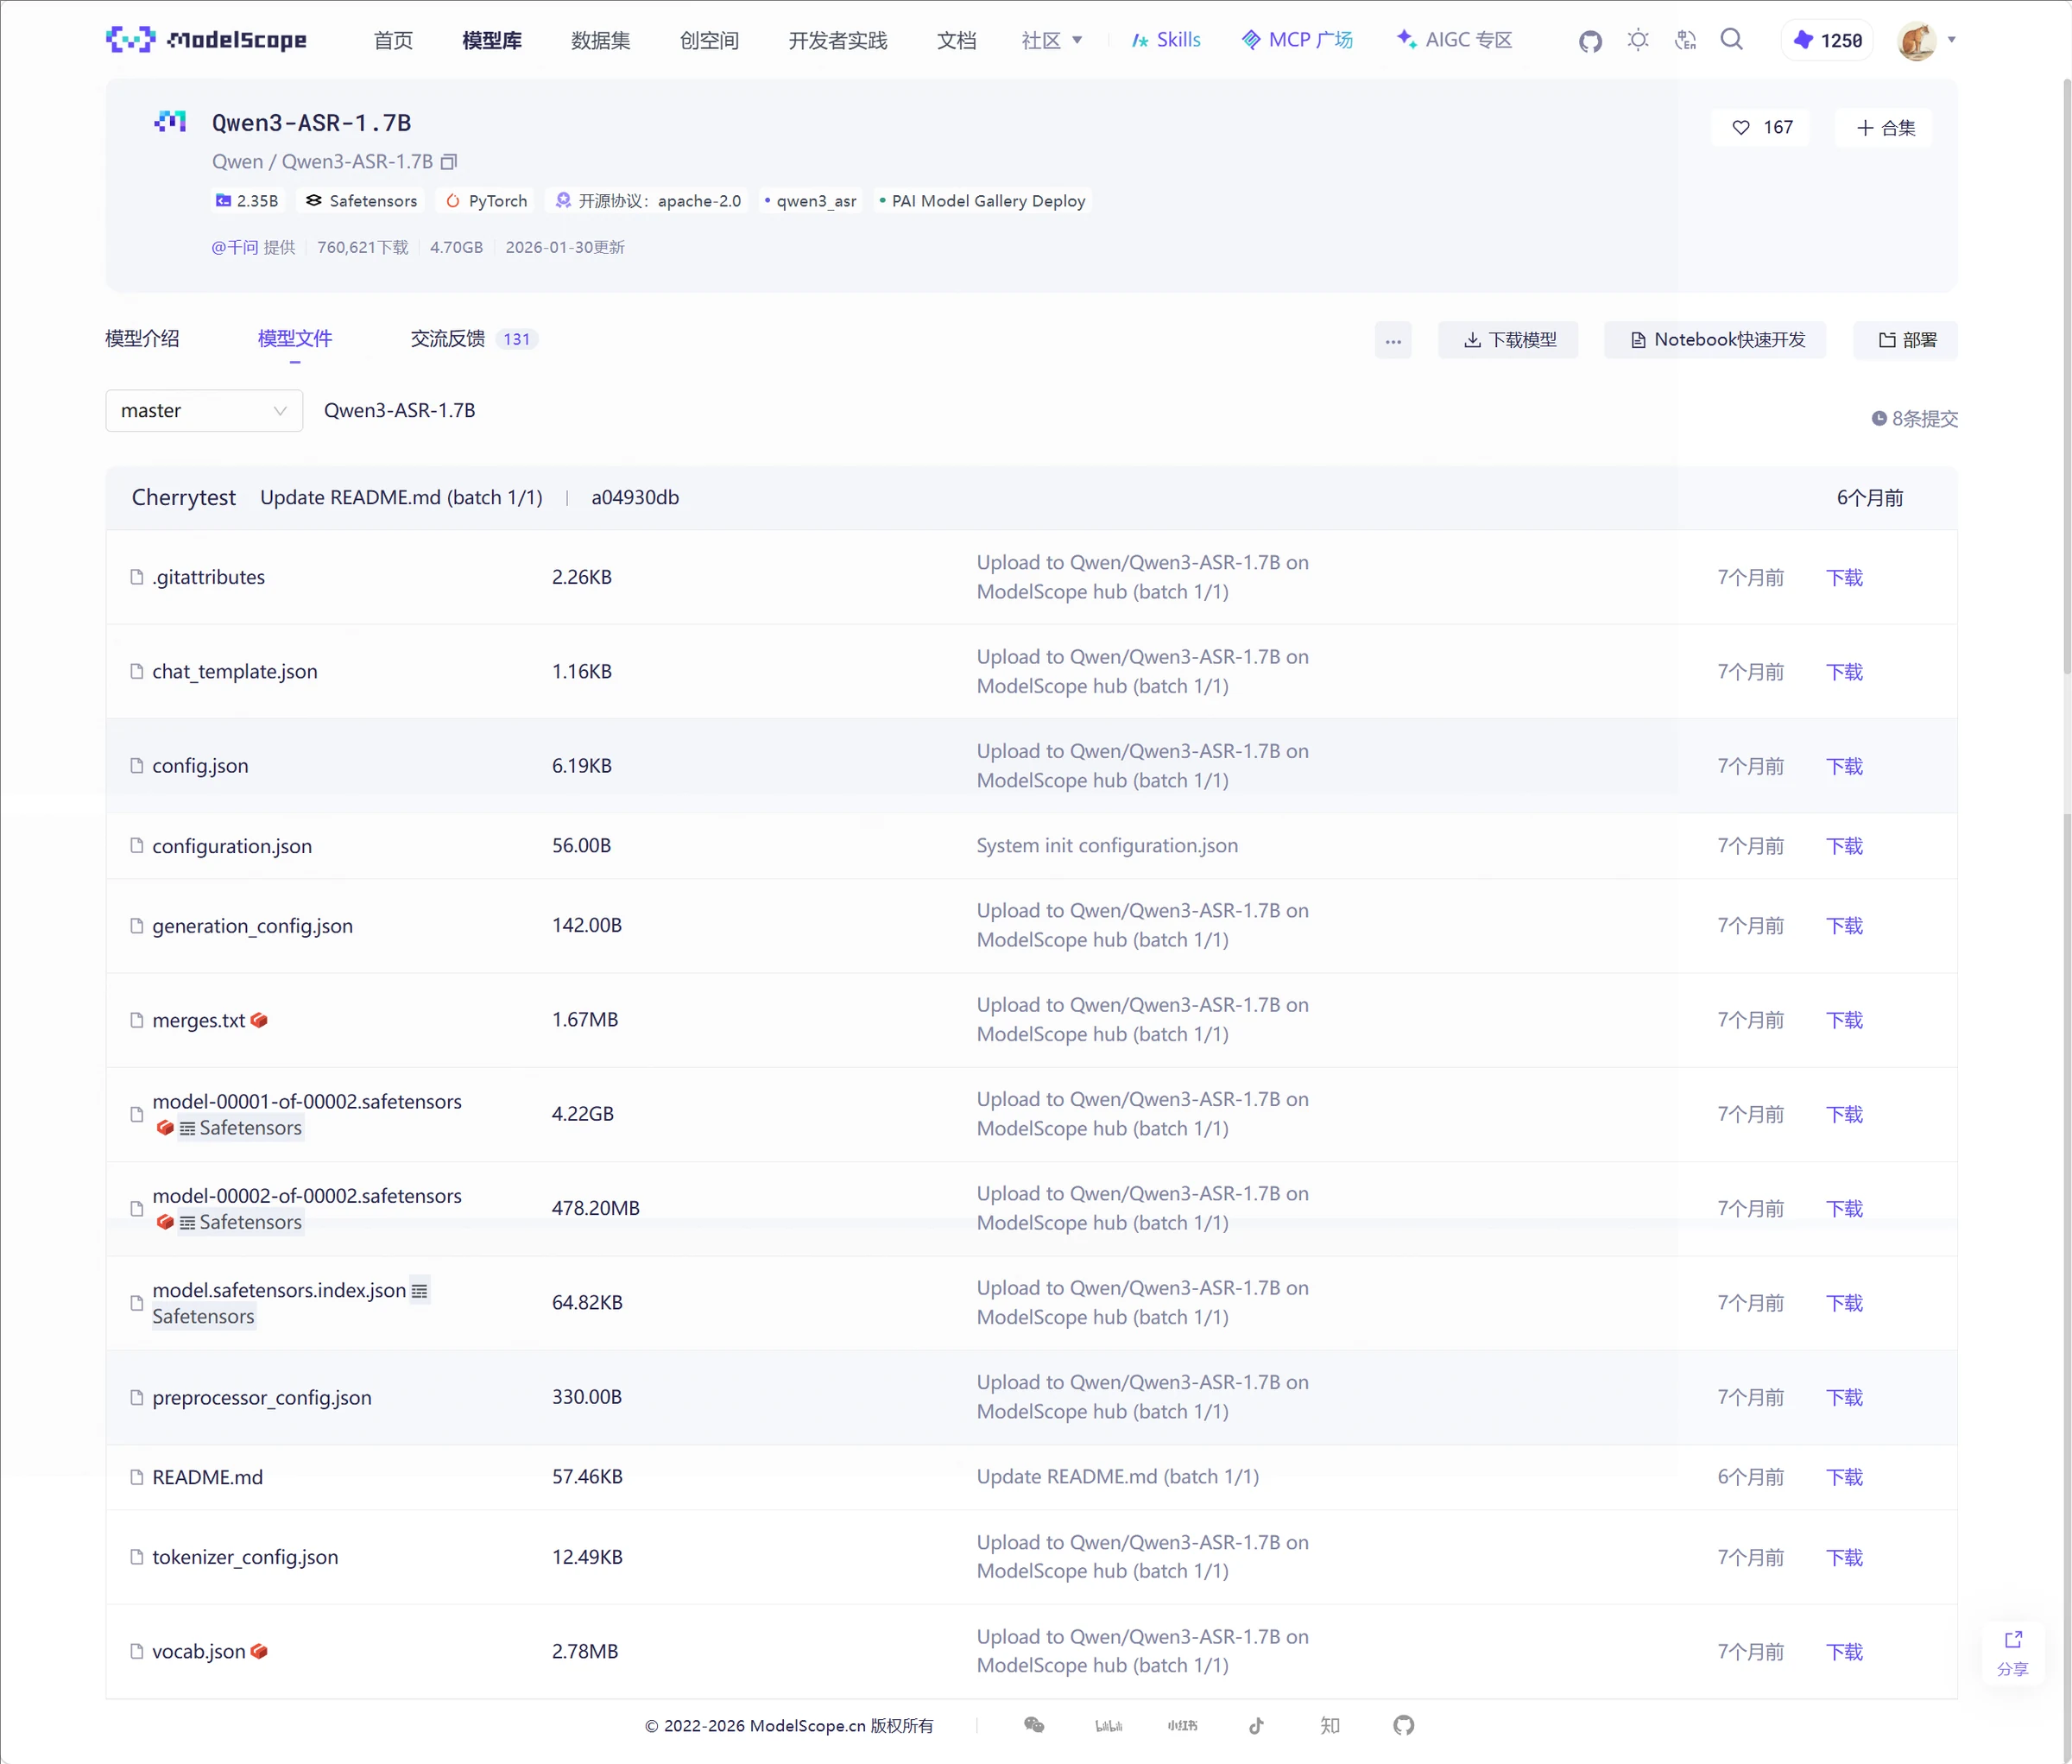Open 数据集 in the navigation bar
The height and width of the screenshot is (1764, 2072).
pyautogui.click(x=601, y=40)
